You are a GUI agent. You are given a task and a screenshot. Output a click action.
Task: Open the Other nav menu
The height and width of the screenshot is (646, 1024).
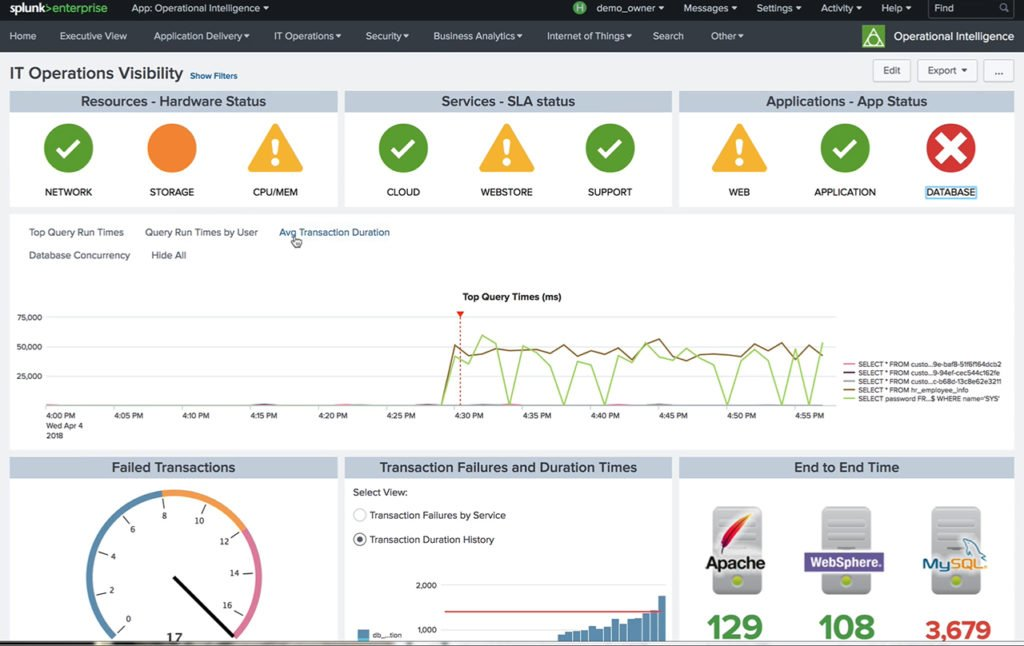[x=727, y=36]
